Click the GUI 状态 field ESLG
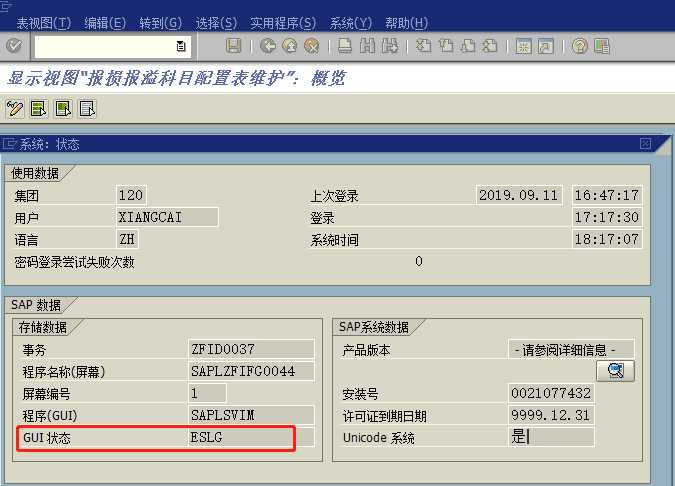675x486 pixels. 251,437
